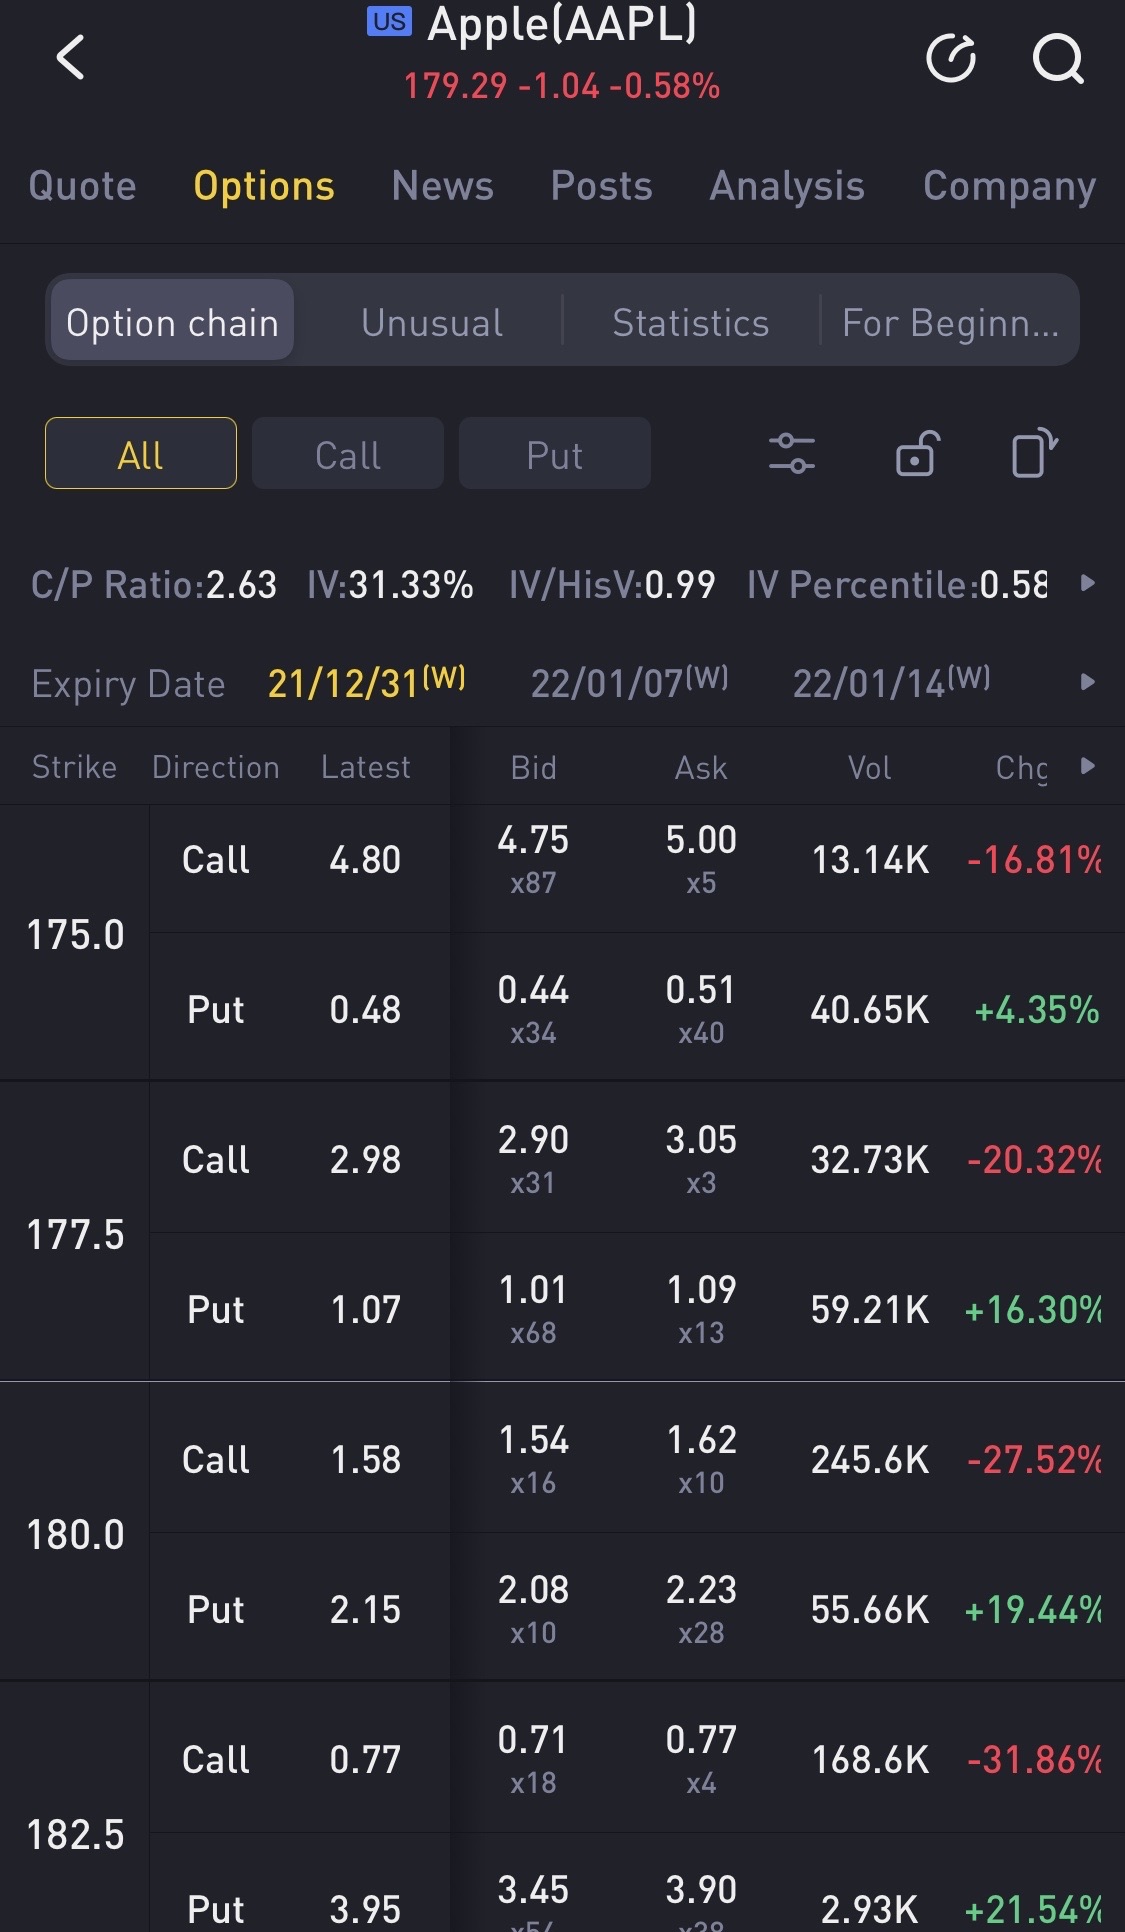Open the option chain filter settings icon
The image size is (1125, 1932).
point(791,454)
